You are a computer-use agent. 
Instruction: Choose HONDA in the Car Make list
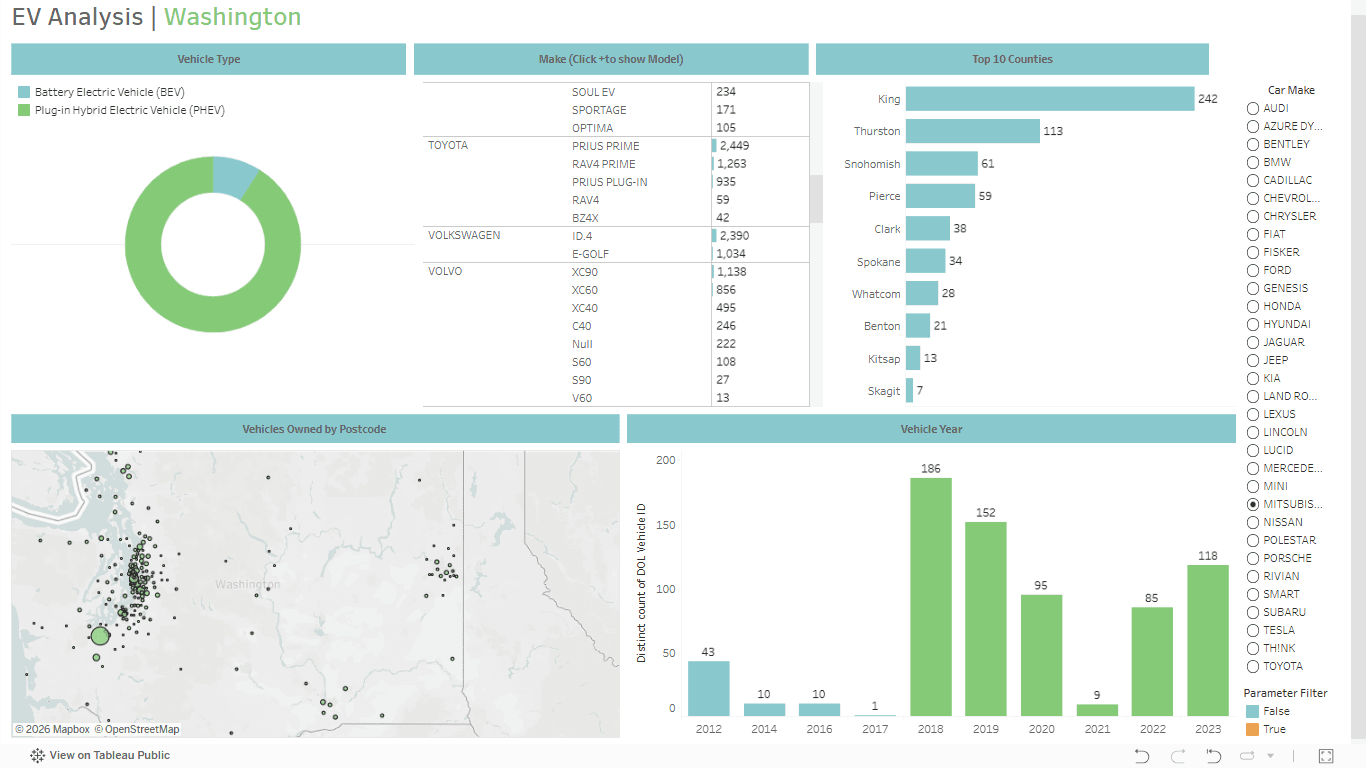point(1252,306)
